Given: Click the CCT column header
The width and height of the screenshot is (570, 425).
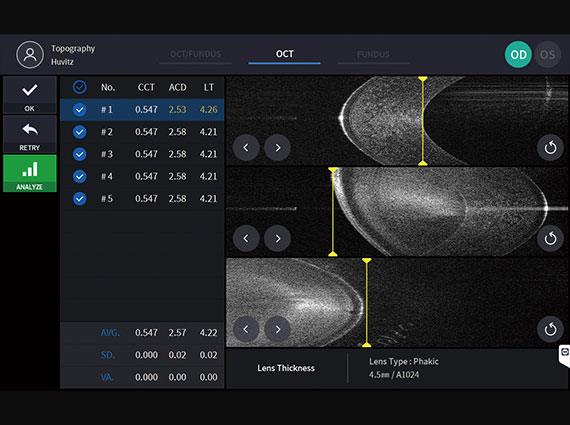Looking at the screenshot, I should [146, 87].
